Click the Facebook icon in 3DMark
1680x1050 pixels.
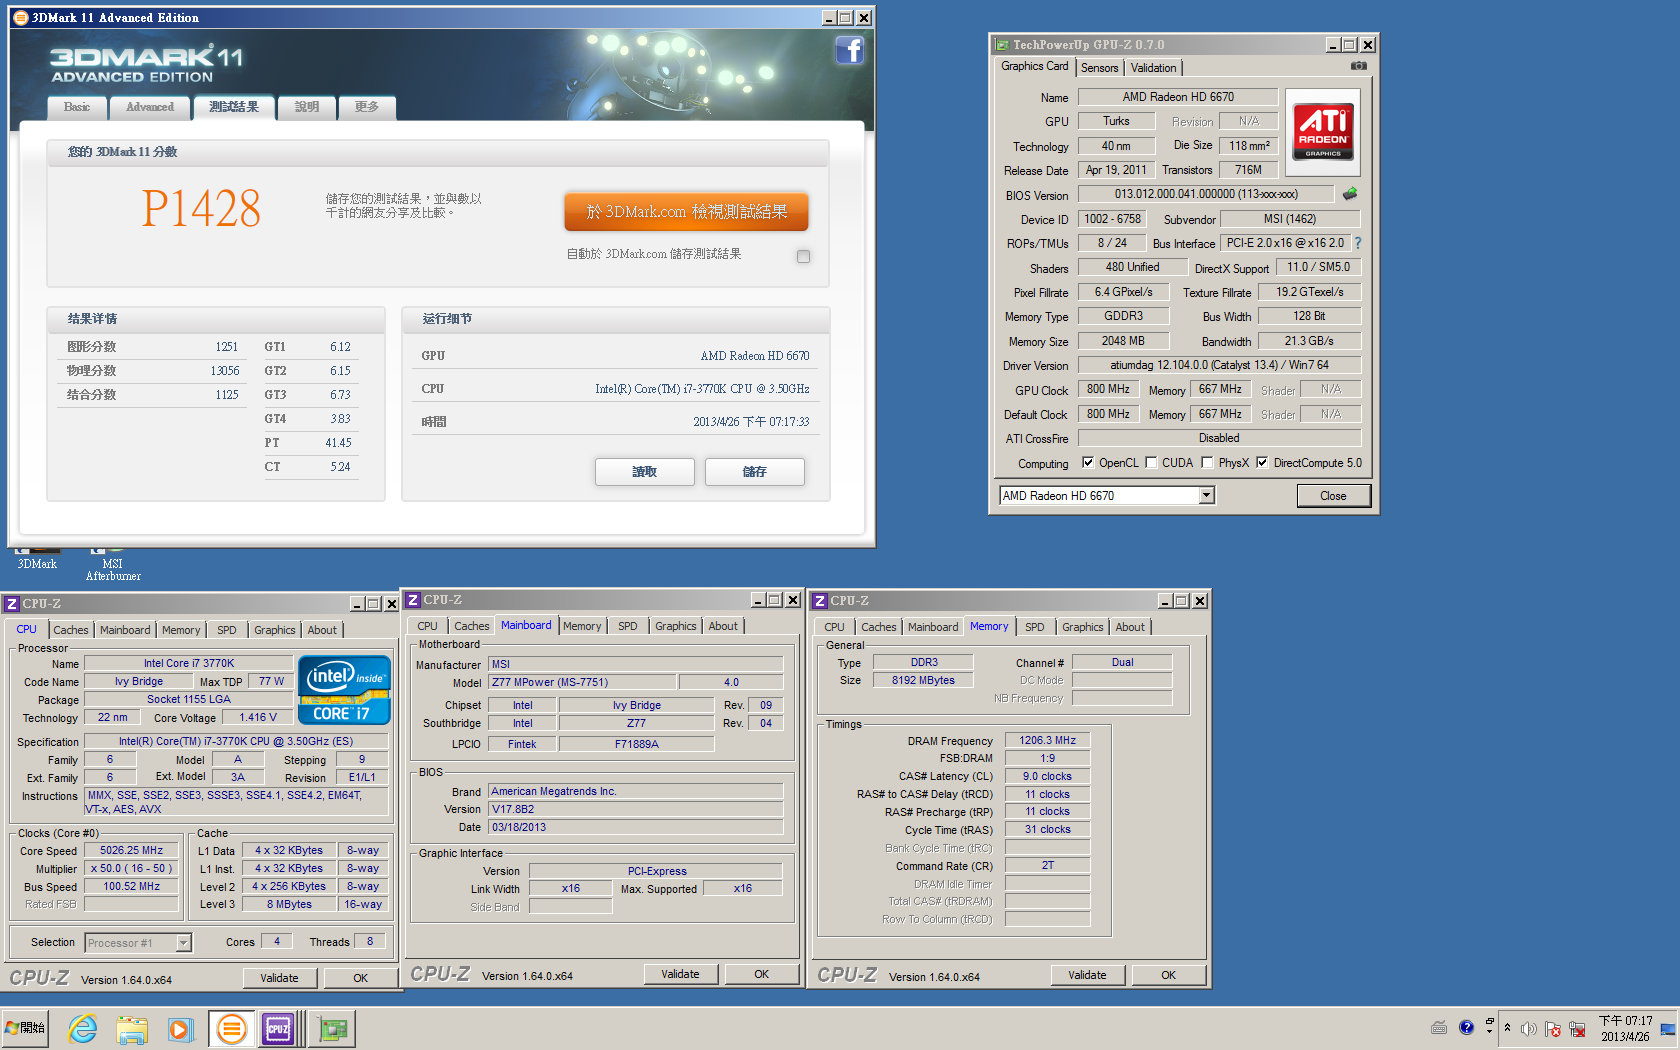tap(849, 50)
